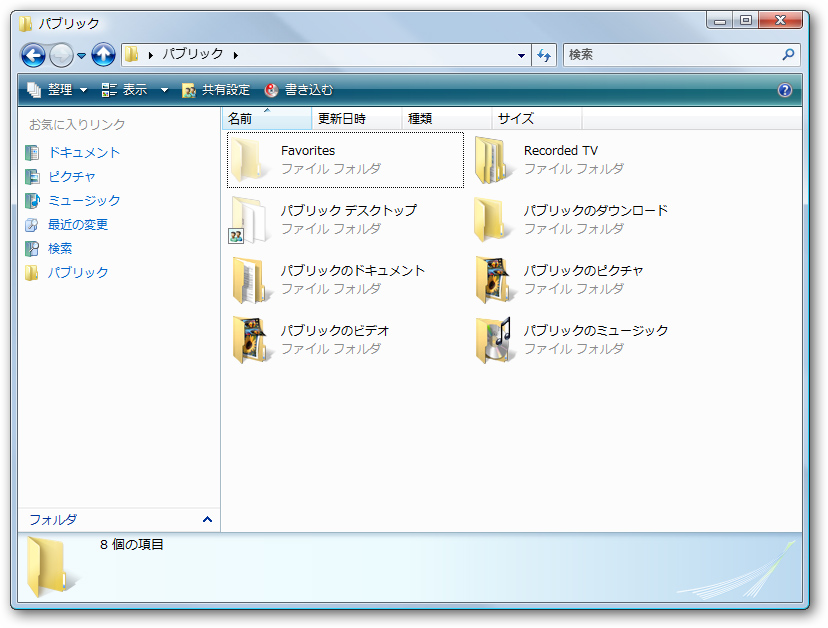The width and height of the screenshot is (828, 628).
Task: Click 最近の変更 sidebar icon
Action: click(32, 224)
